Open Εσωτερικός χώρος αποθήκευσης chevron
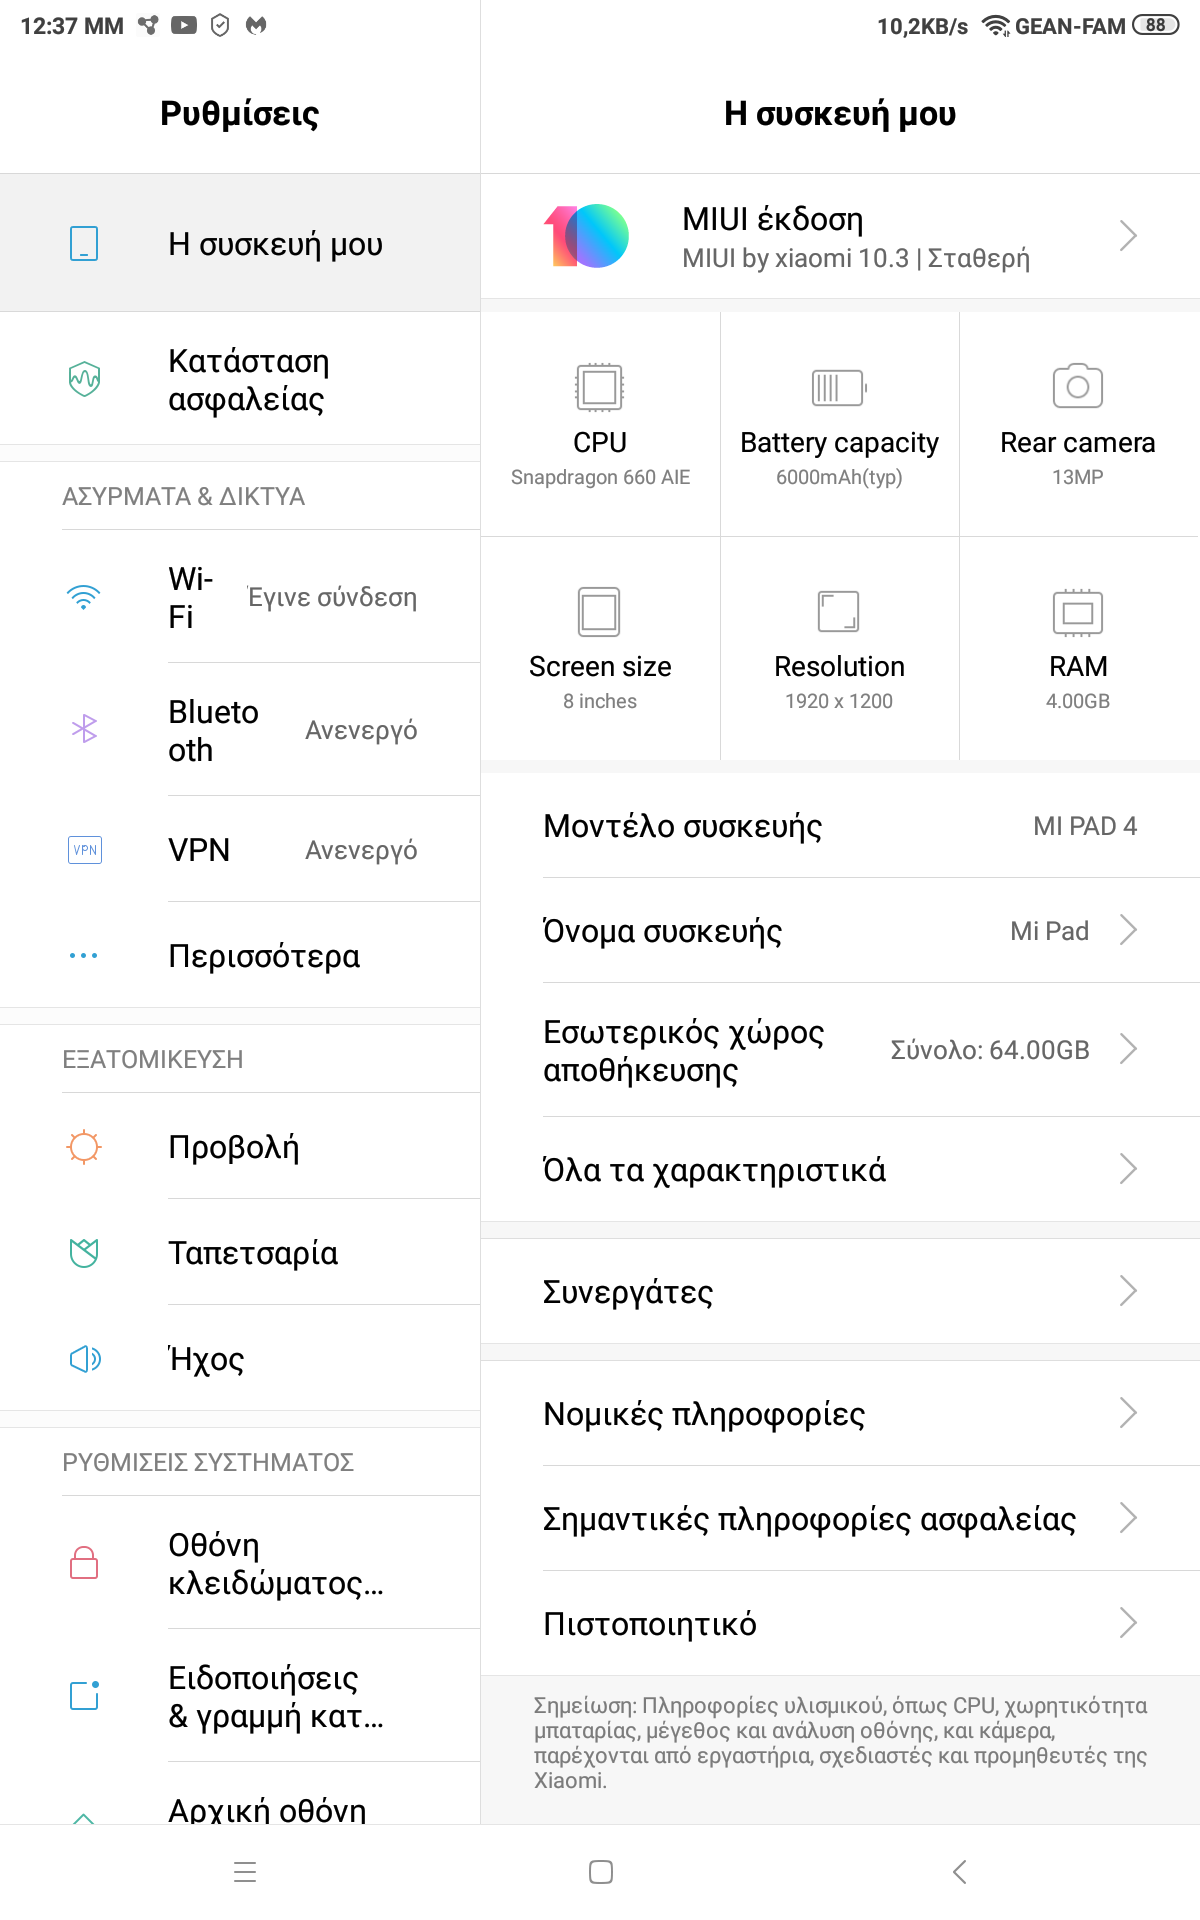 tap(1128, 1049)
